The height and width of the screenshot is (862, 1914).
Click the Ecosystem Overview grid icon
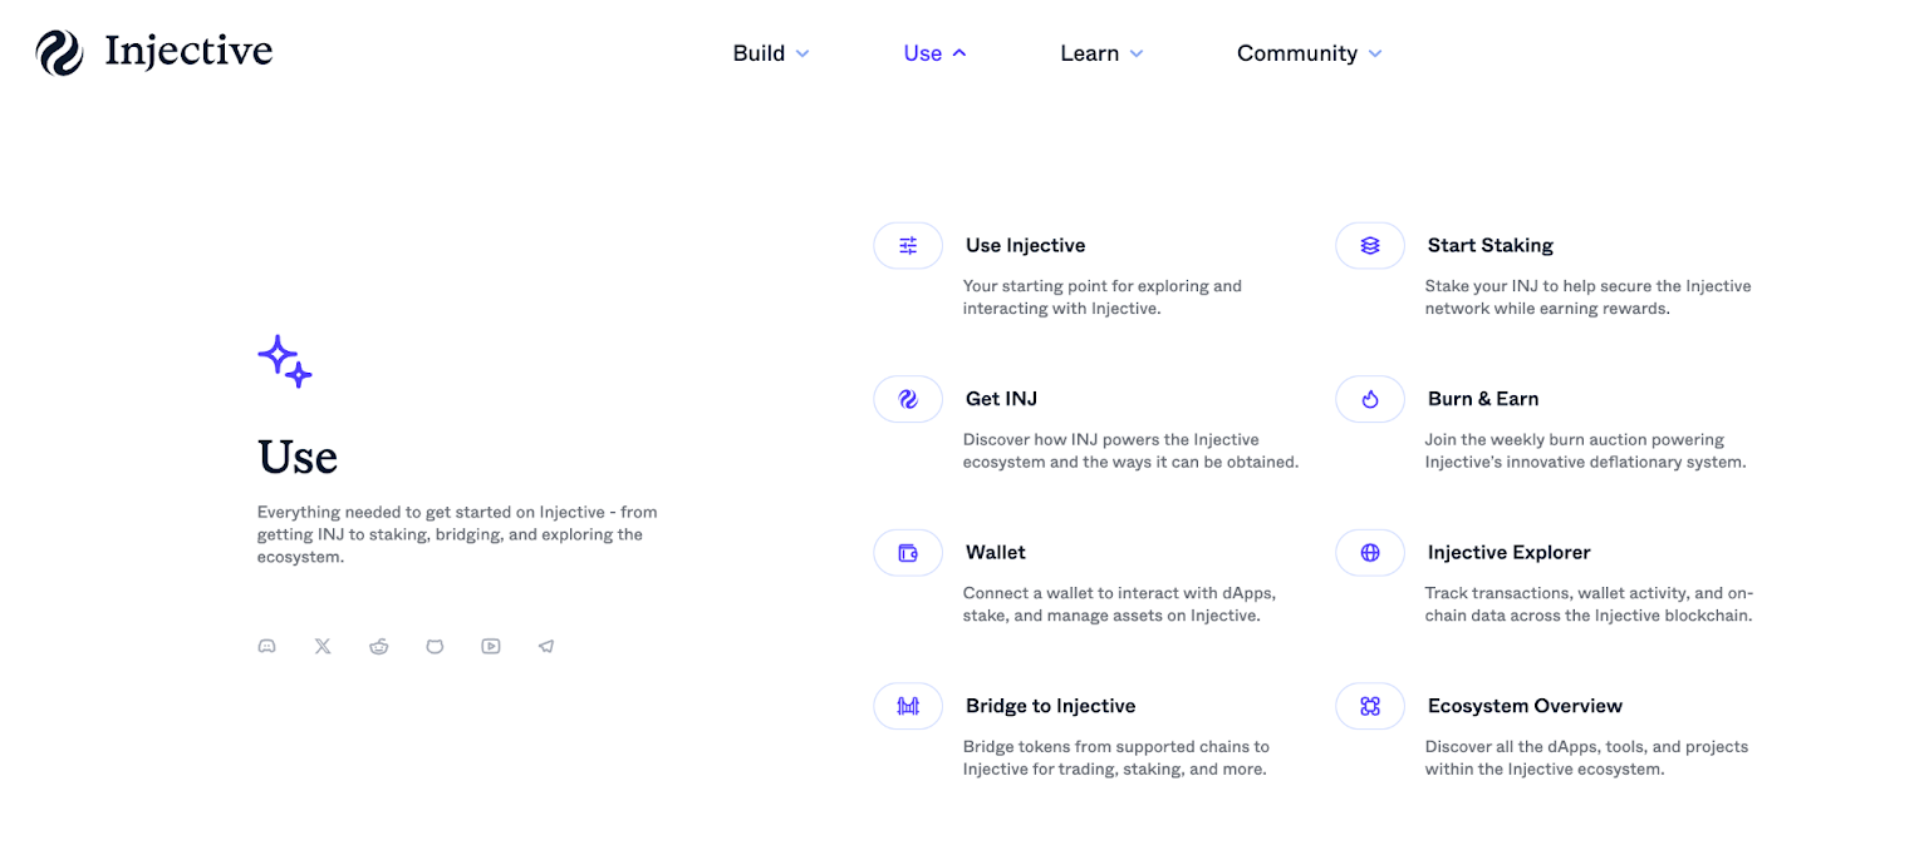pos(1369,705)
